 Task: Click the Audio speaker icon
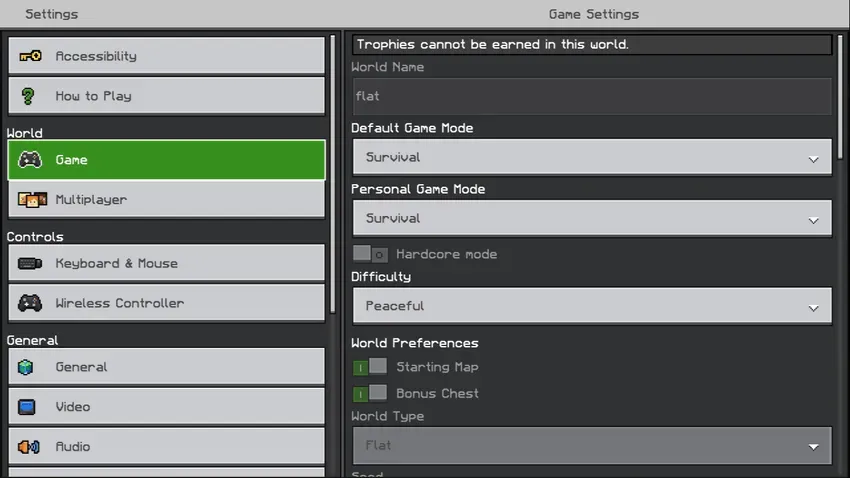coord(29,447)
